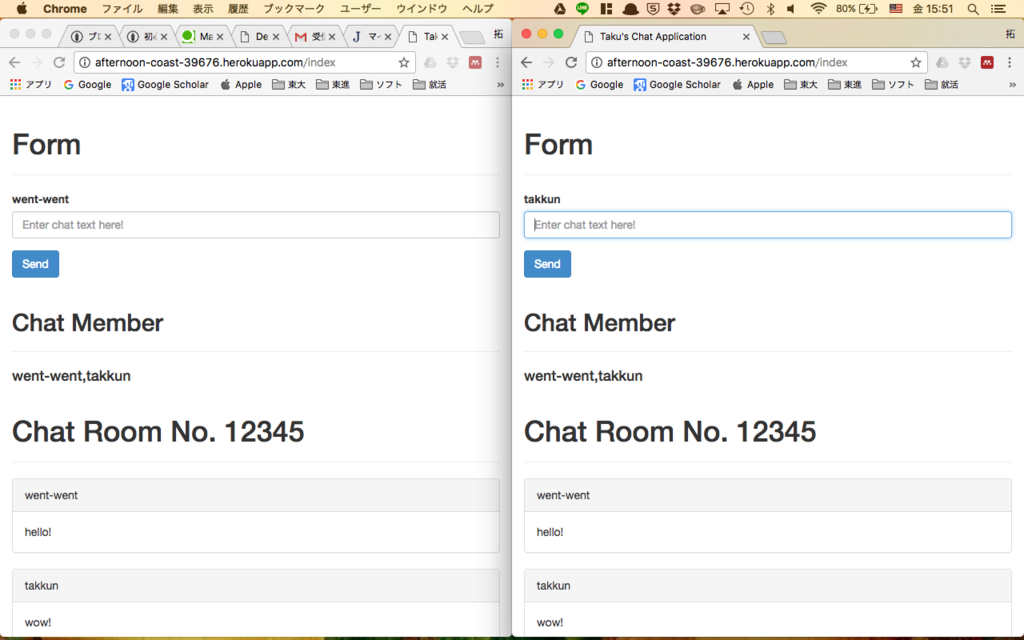
Task: Focus chat text field in left window
Action: 256,225
